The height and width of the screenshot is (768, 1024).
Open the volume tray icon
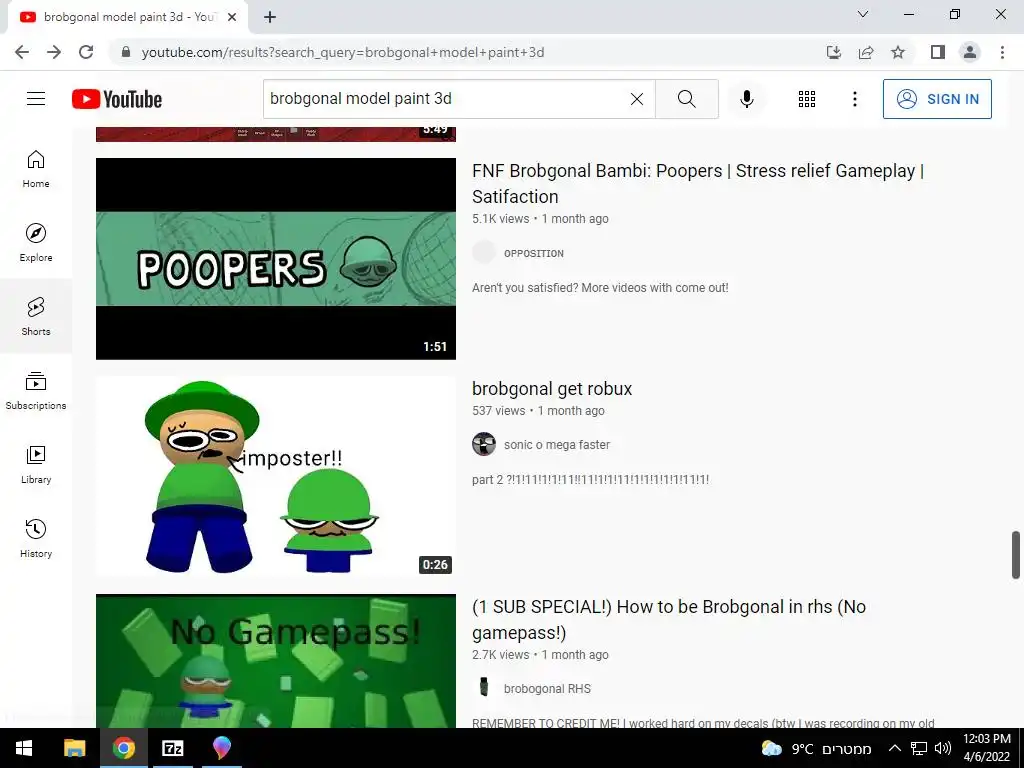tap(942, 749)
